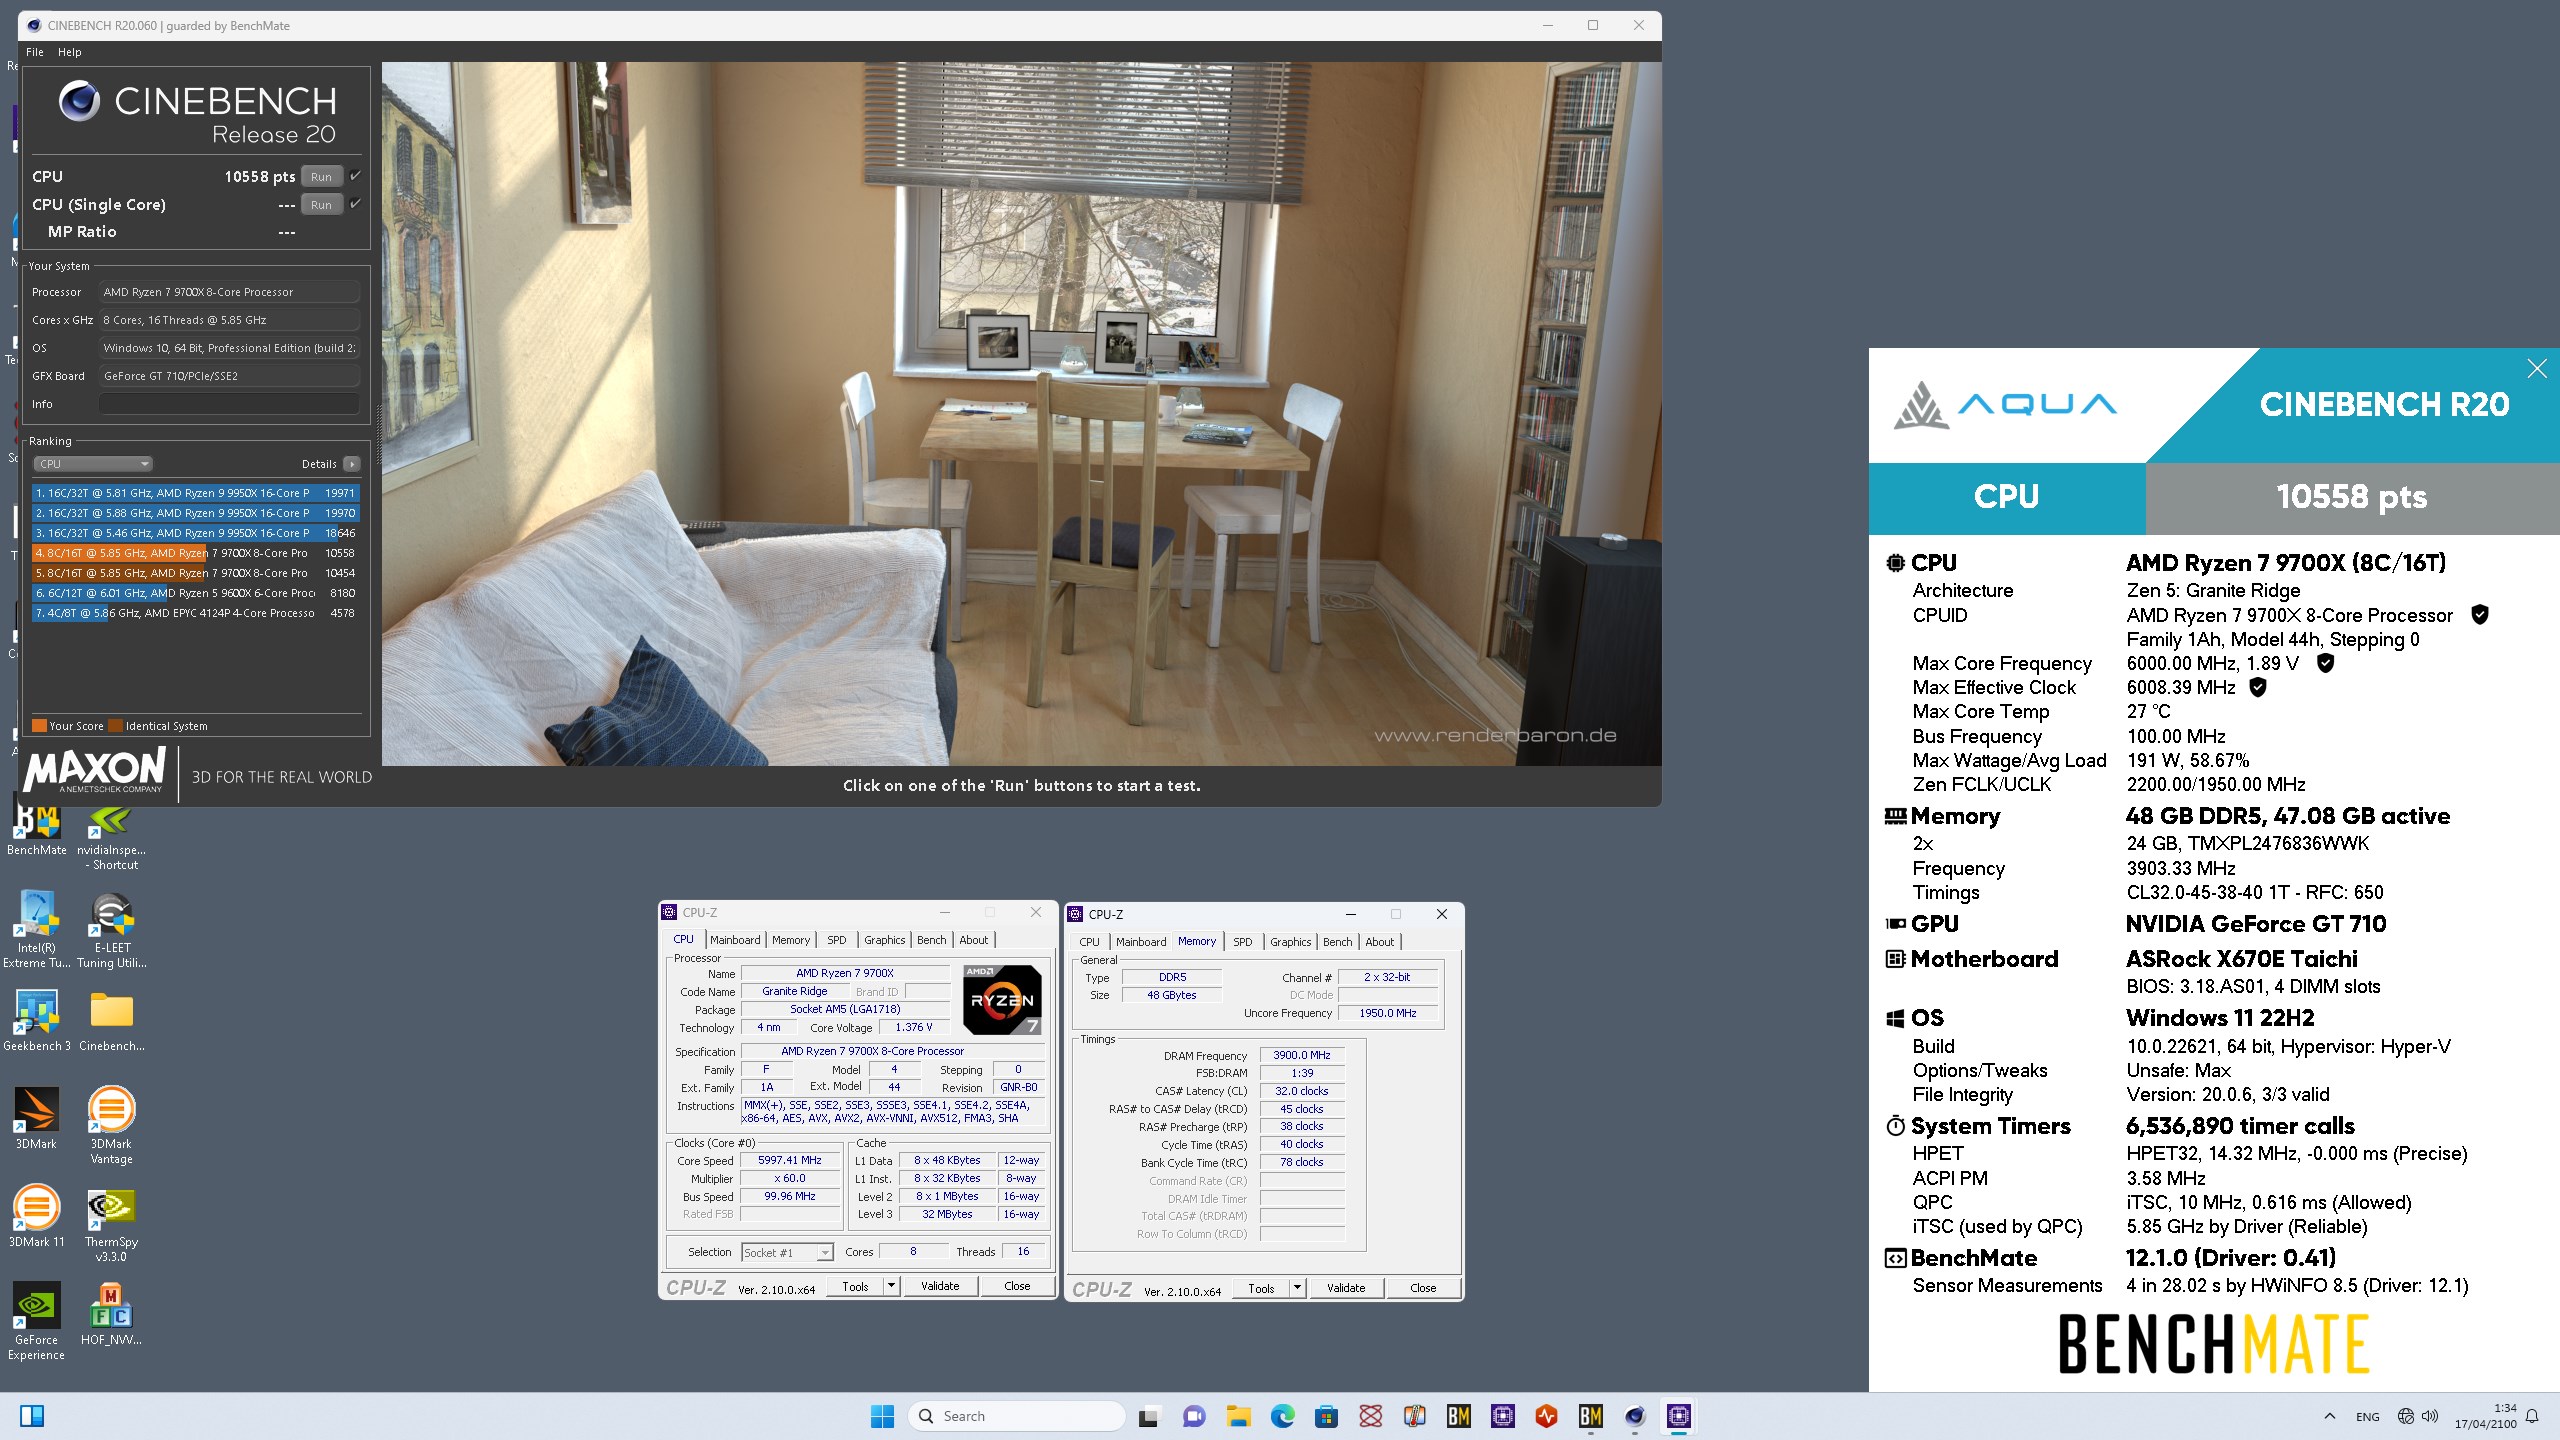Expand ranking Details arrow

click(x=352, y=464)
